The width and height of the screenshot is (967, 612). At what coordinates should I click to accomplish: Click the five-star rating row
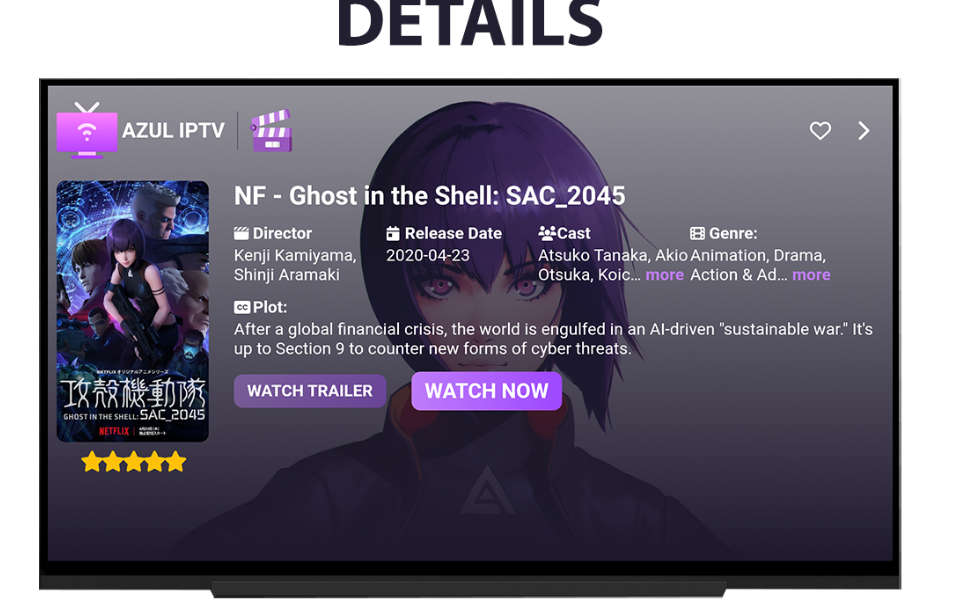[x=133, y=461]
